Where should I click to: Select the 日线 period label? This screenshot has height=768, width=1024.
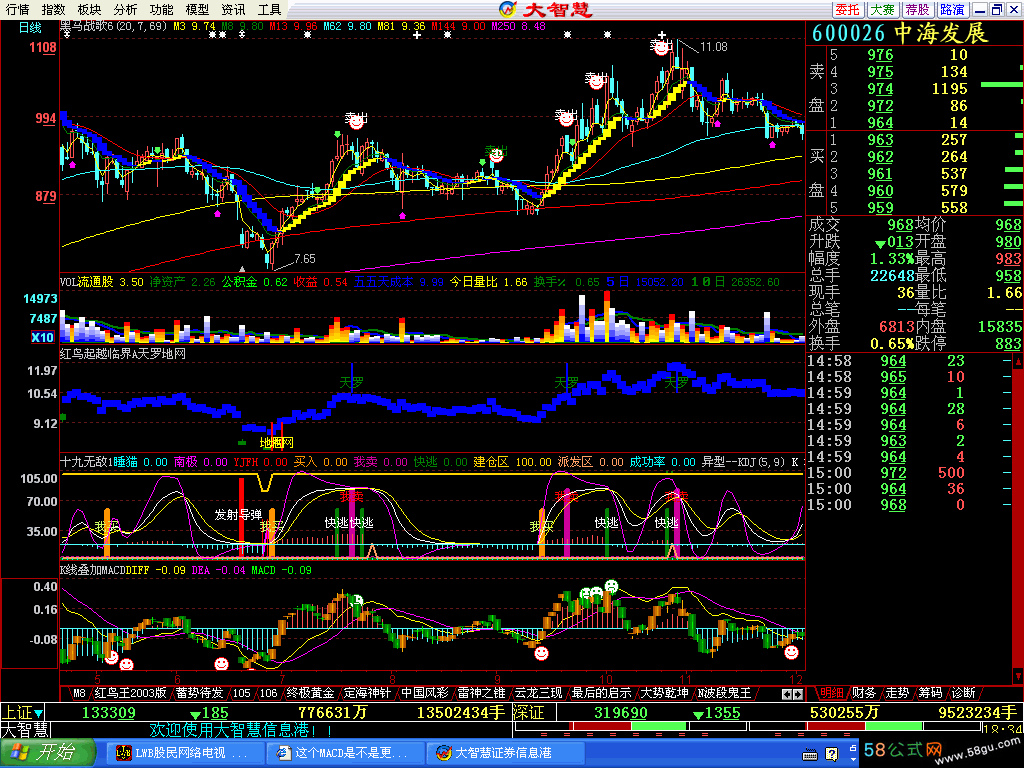30,27
